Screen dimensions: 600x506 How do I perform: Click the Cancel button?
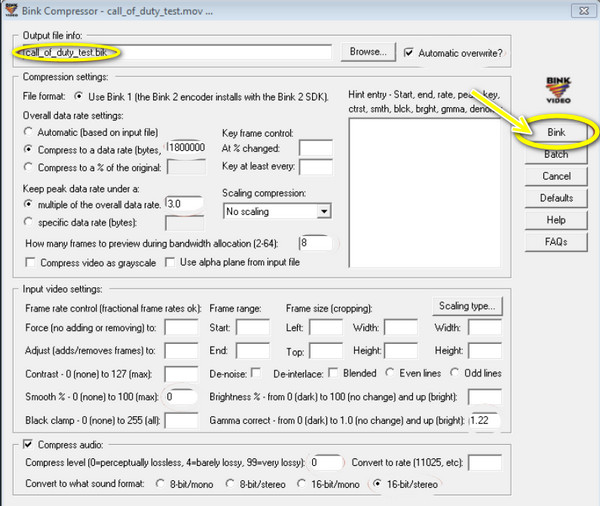click(x=556, y=176)
